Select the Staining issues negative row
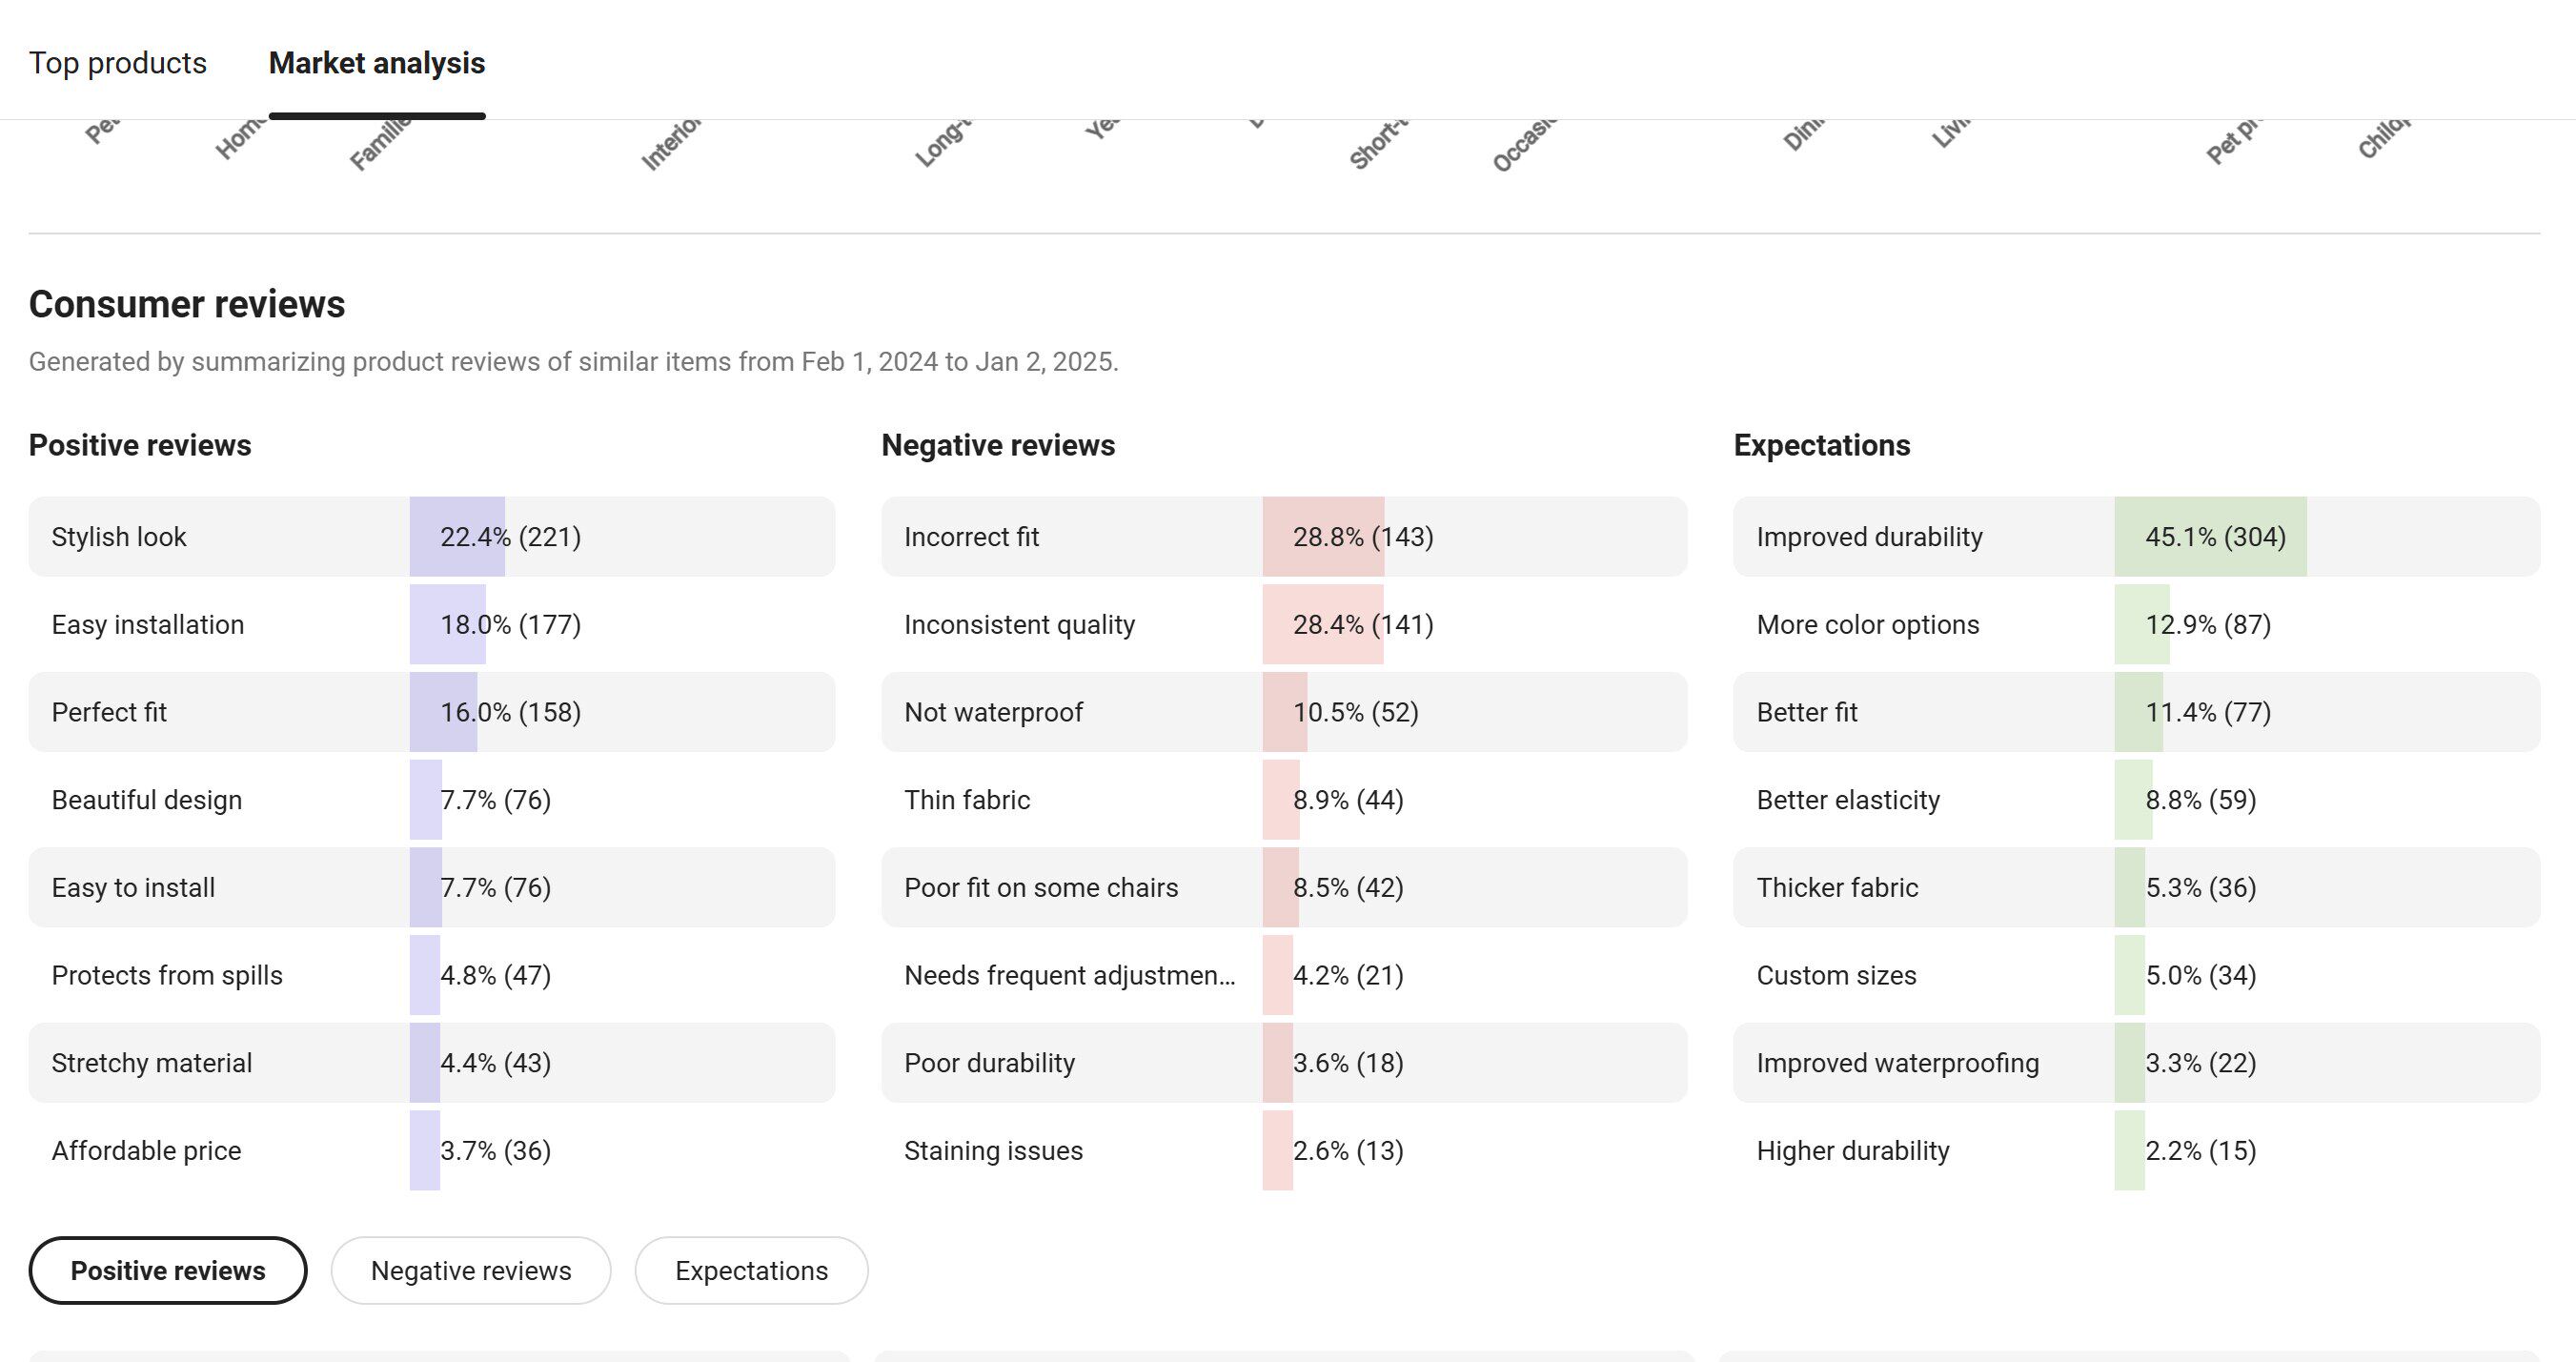Image resolution: width=2576 pixels, height=1362 pixels. pyautogui.click(x=1284, y=1150)
